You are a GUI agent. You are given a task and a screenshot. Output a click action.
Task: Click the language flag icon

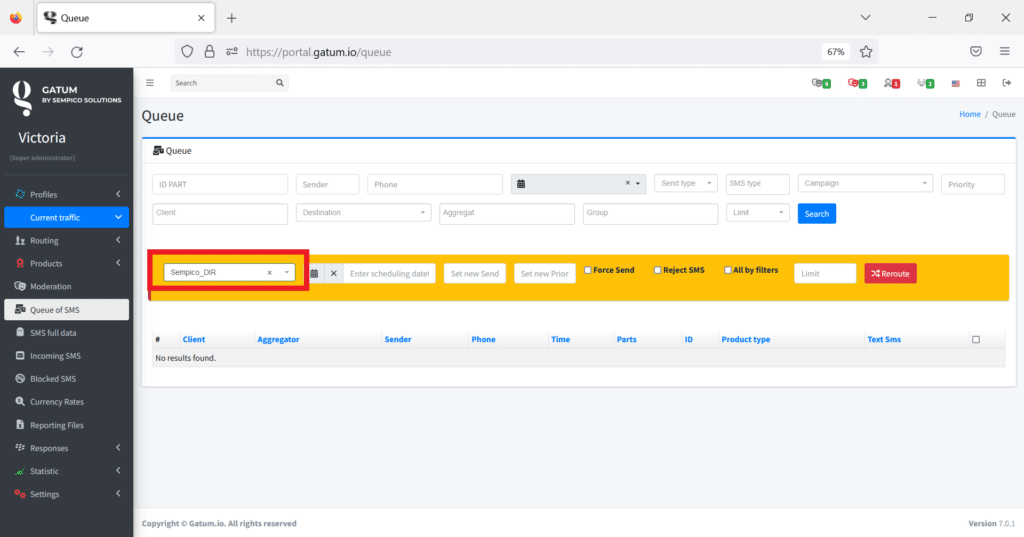click(x=955, y=84)
